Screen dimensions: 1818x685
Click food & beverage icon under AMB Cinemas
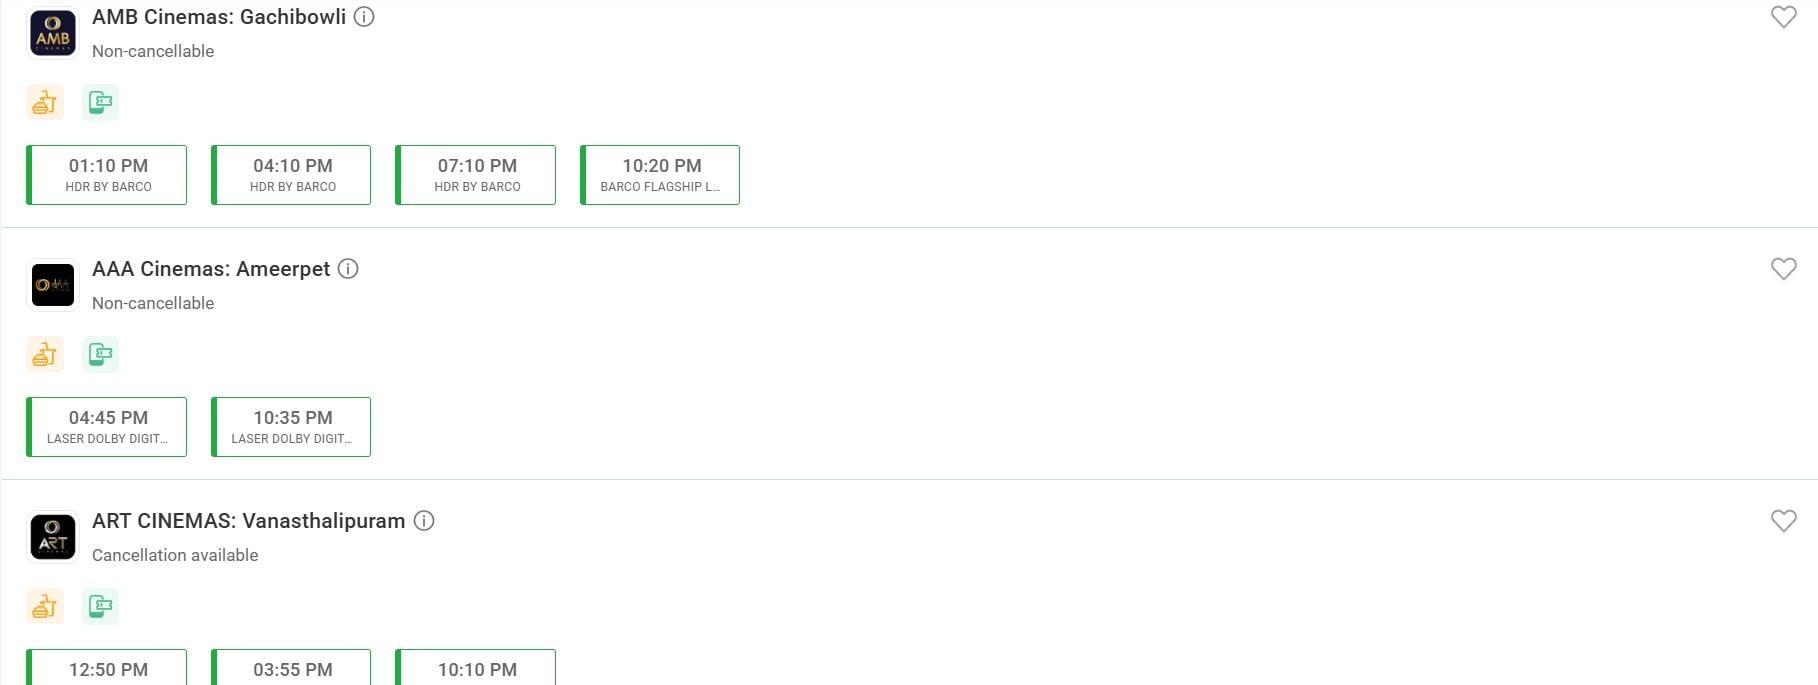(45, 102)
